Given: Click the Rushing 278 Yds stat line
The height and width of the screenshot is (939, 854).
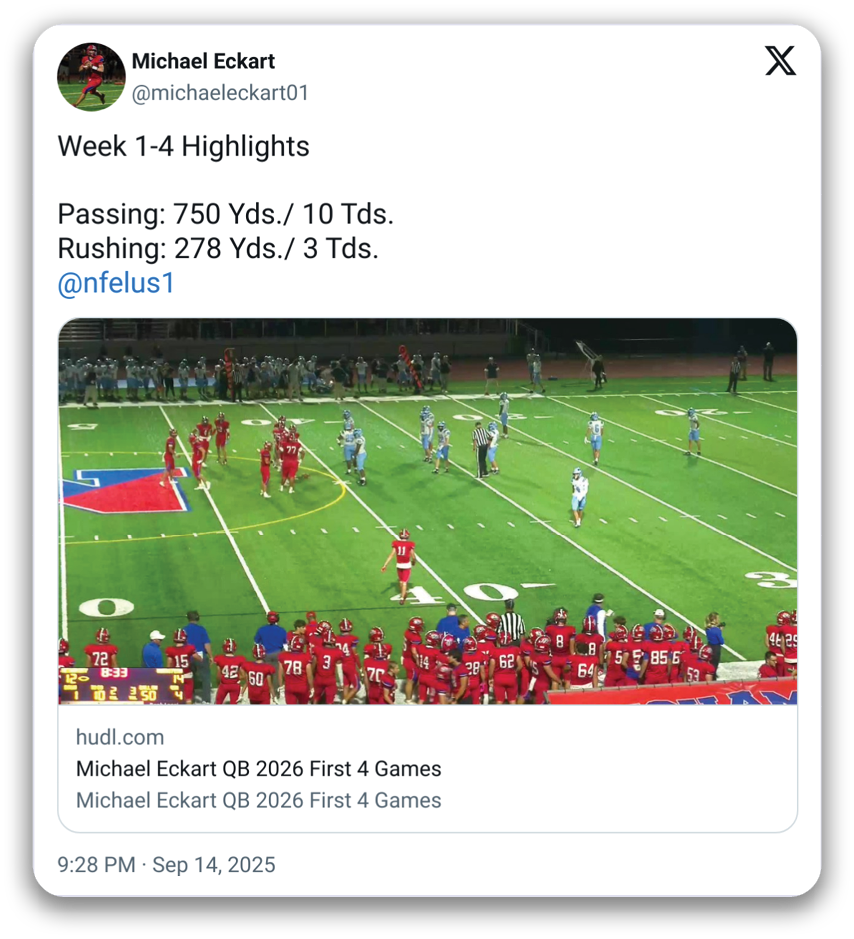Looking at the screenshot, I should point(218,248).
